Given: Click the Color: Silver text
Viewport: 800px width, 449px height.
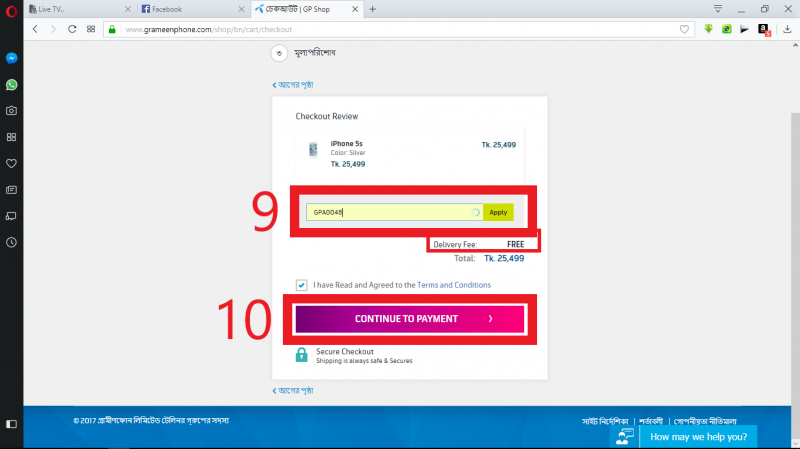Looking at the screenshot, I should (348, 153).
